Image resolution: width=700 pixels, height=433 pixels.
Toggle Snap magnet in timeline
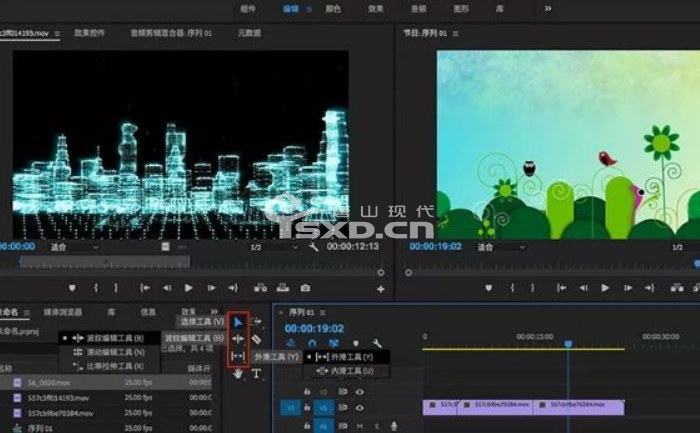pyautogui.click(x=312, y=343)
